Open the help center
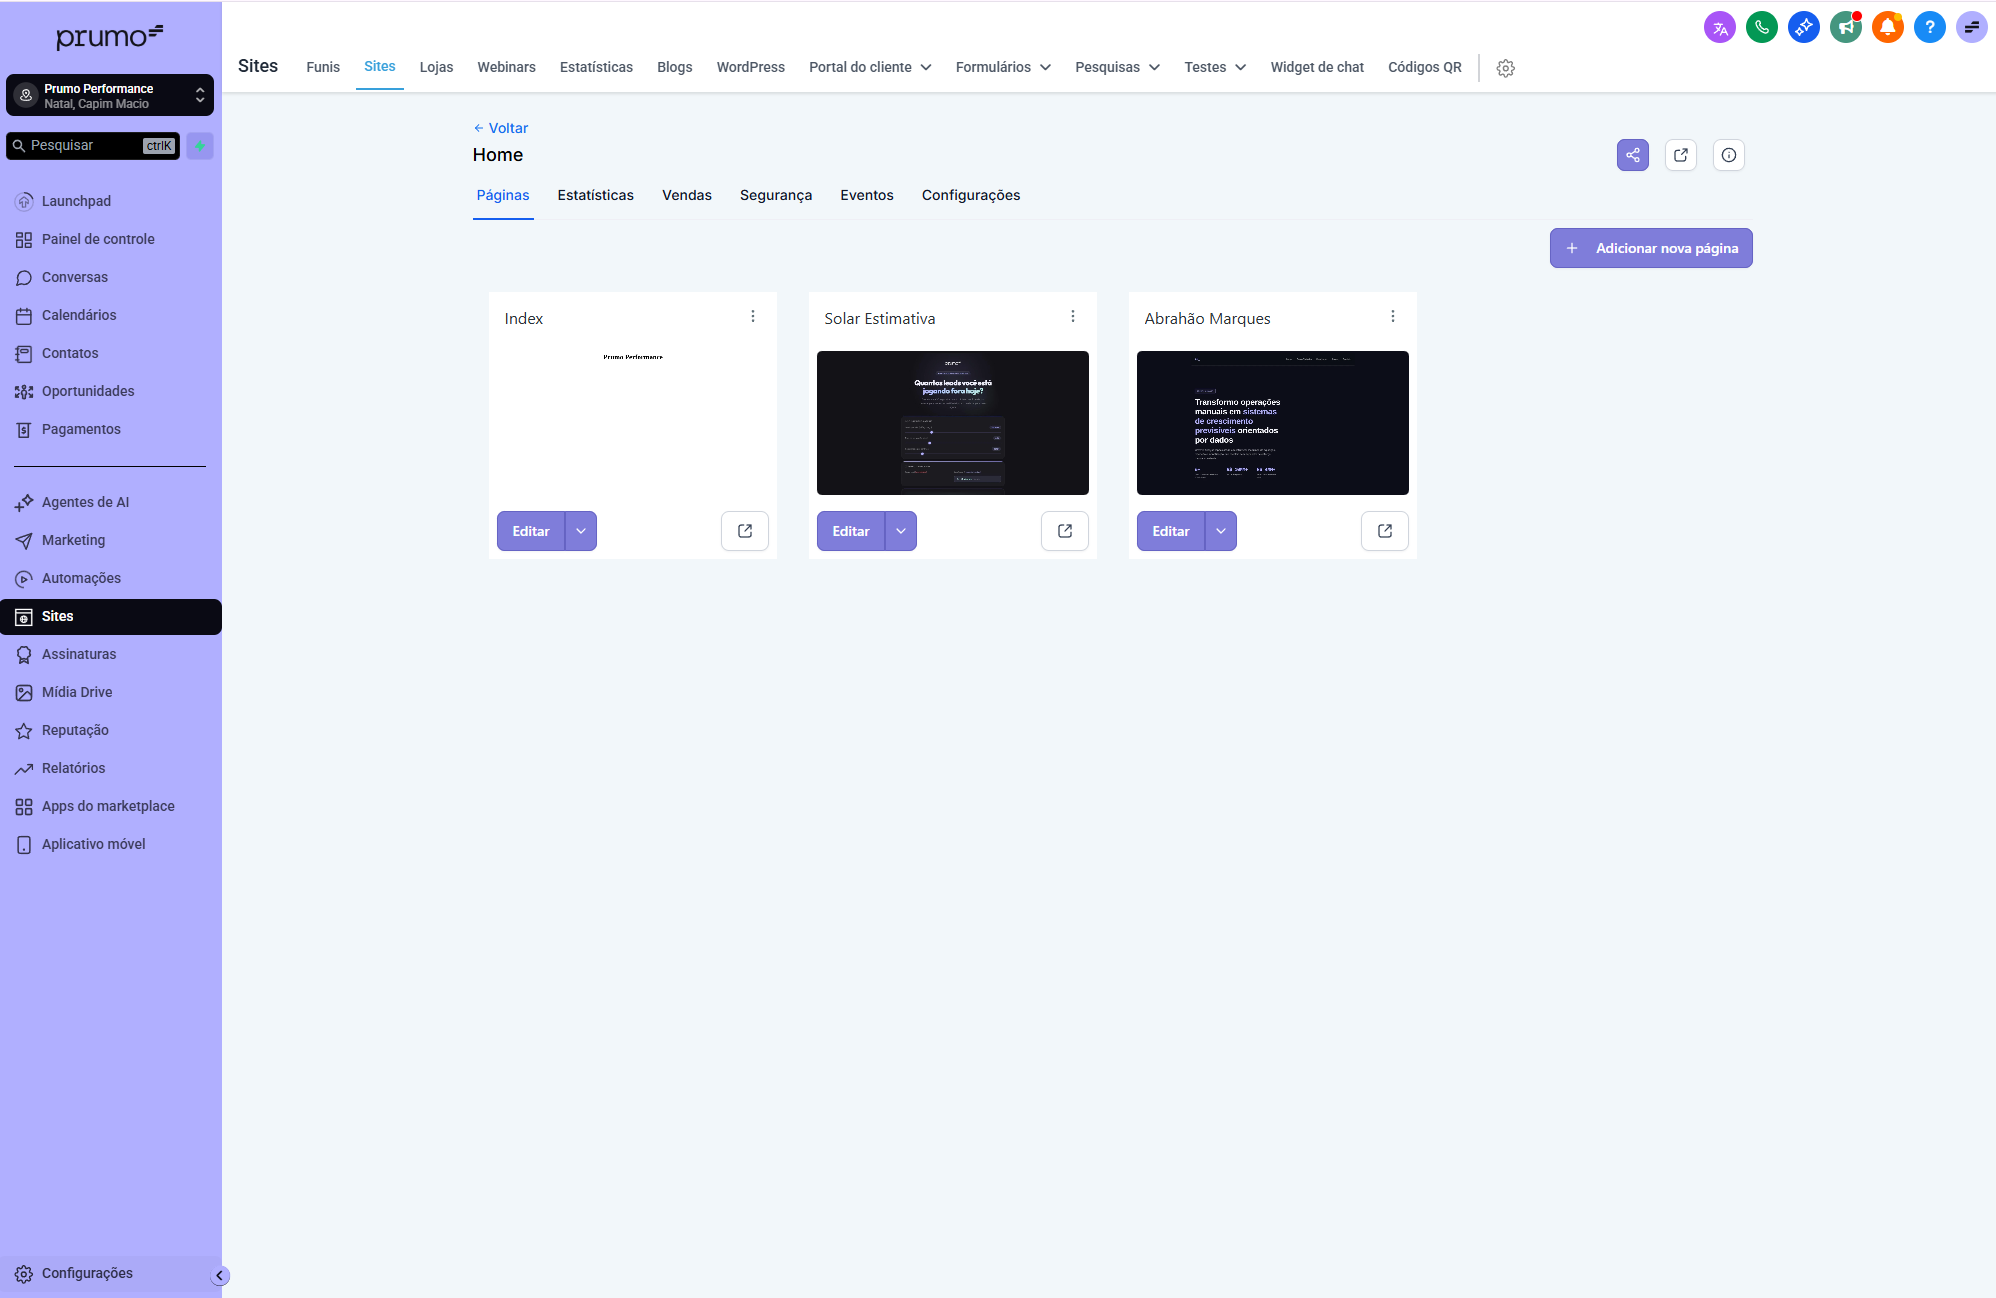Image resolution: width=1996 pixels, height=1298 pixels. [x=1929, y=27]
